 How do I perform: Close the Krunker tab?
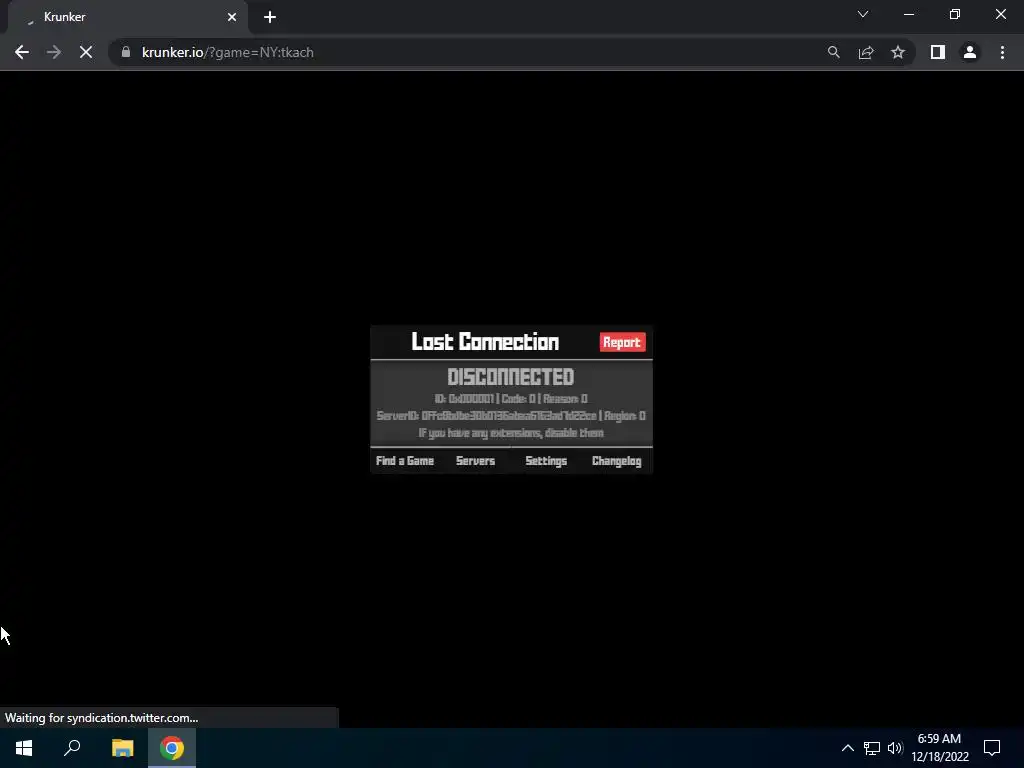click(232, 17)
